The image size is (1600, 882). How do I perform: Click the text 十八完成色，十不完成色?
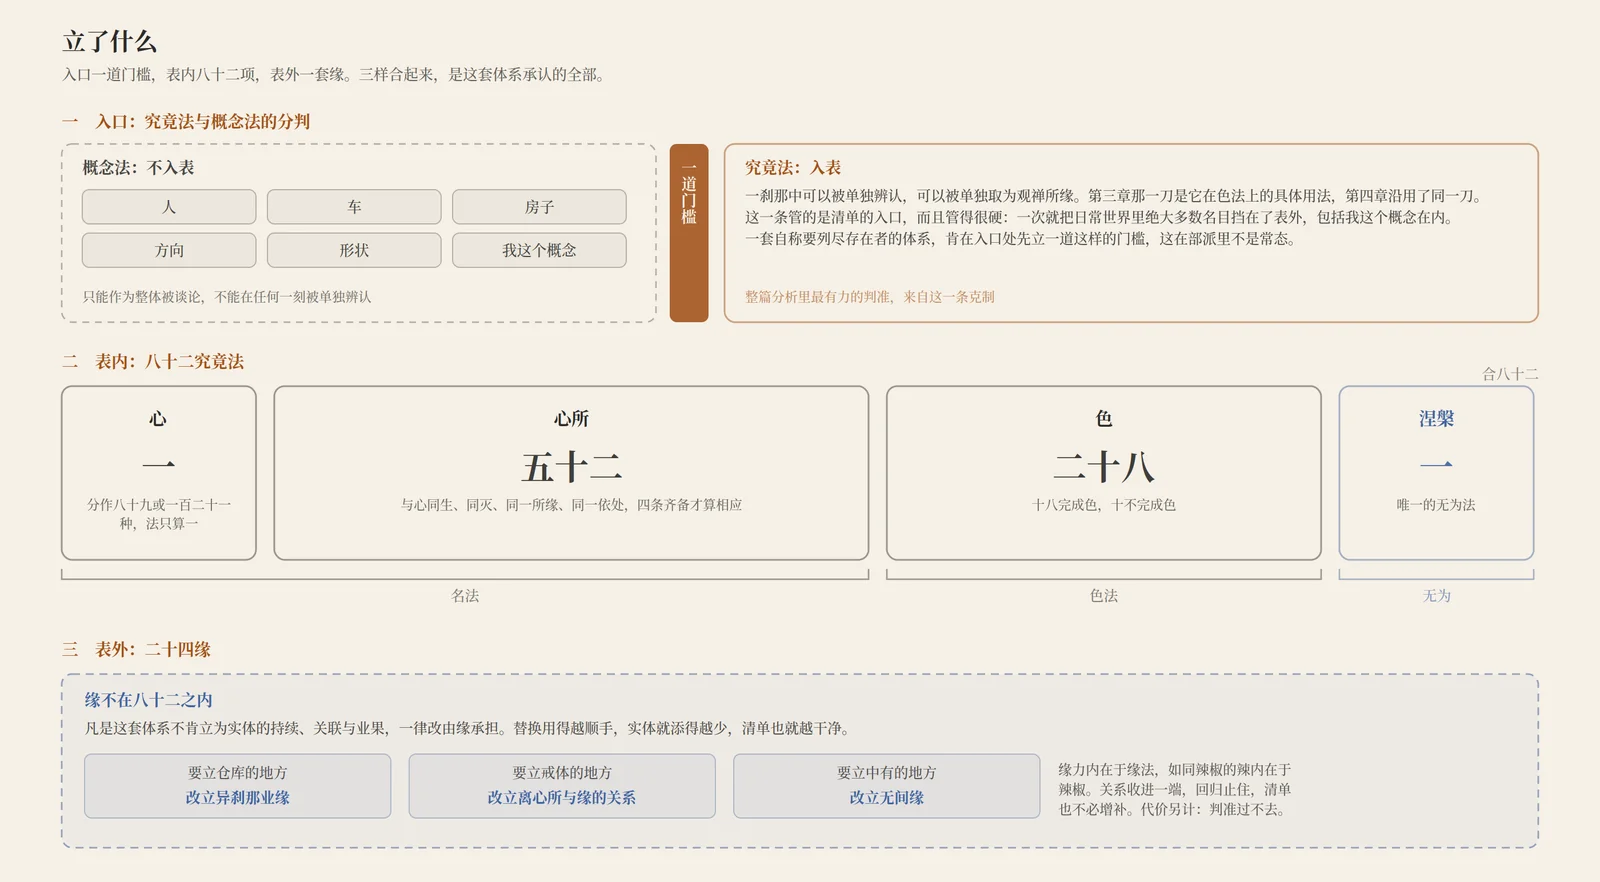pyautogui.click(x=1104, y=505)
